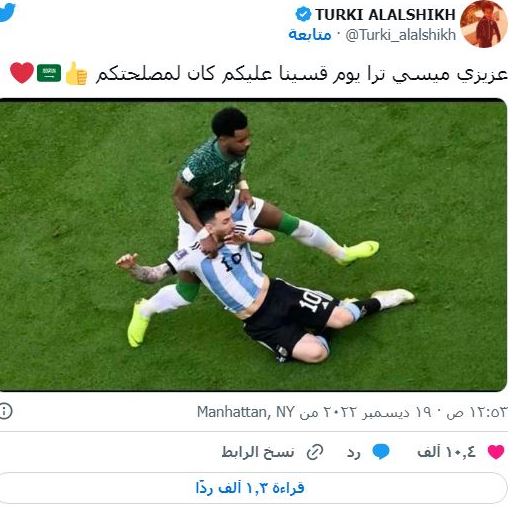This screenshot has height=517, width=513.
Task: Click the thumbs up emoji
Action: pyautogui.click(x=76, y=74)
